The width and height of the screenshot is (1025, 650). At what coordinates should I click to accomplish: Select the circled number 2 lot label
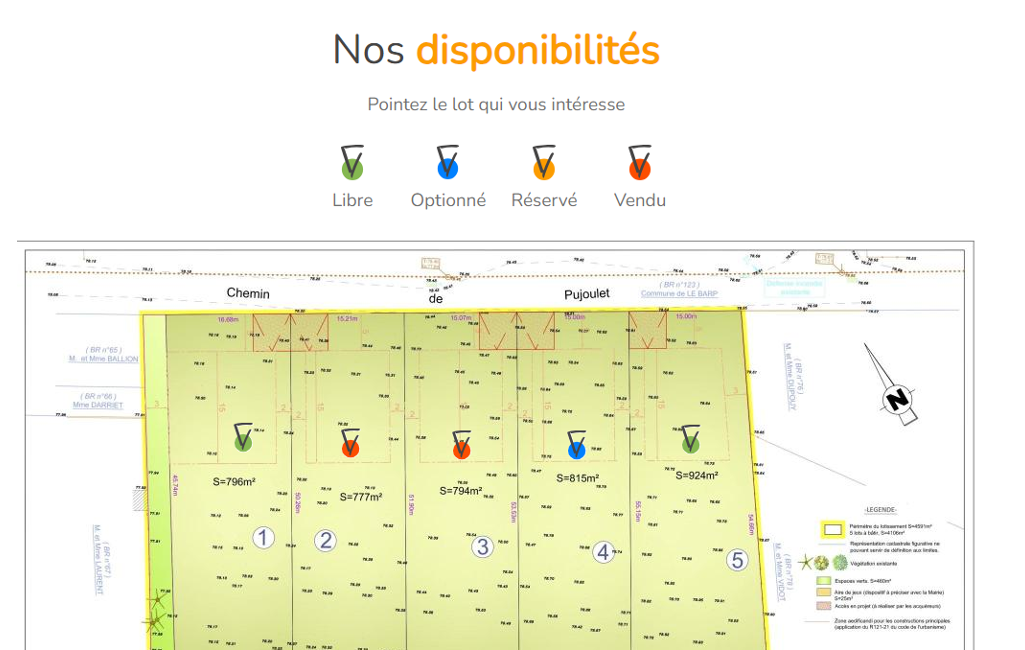(x=325, y=541)
